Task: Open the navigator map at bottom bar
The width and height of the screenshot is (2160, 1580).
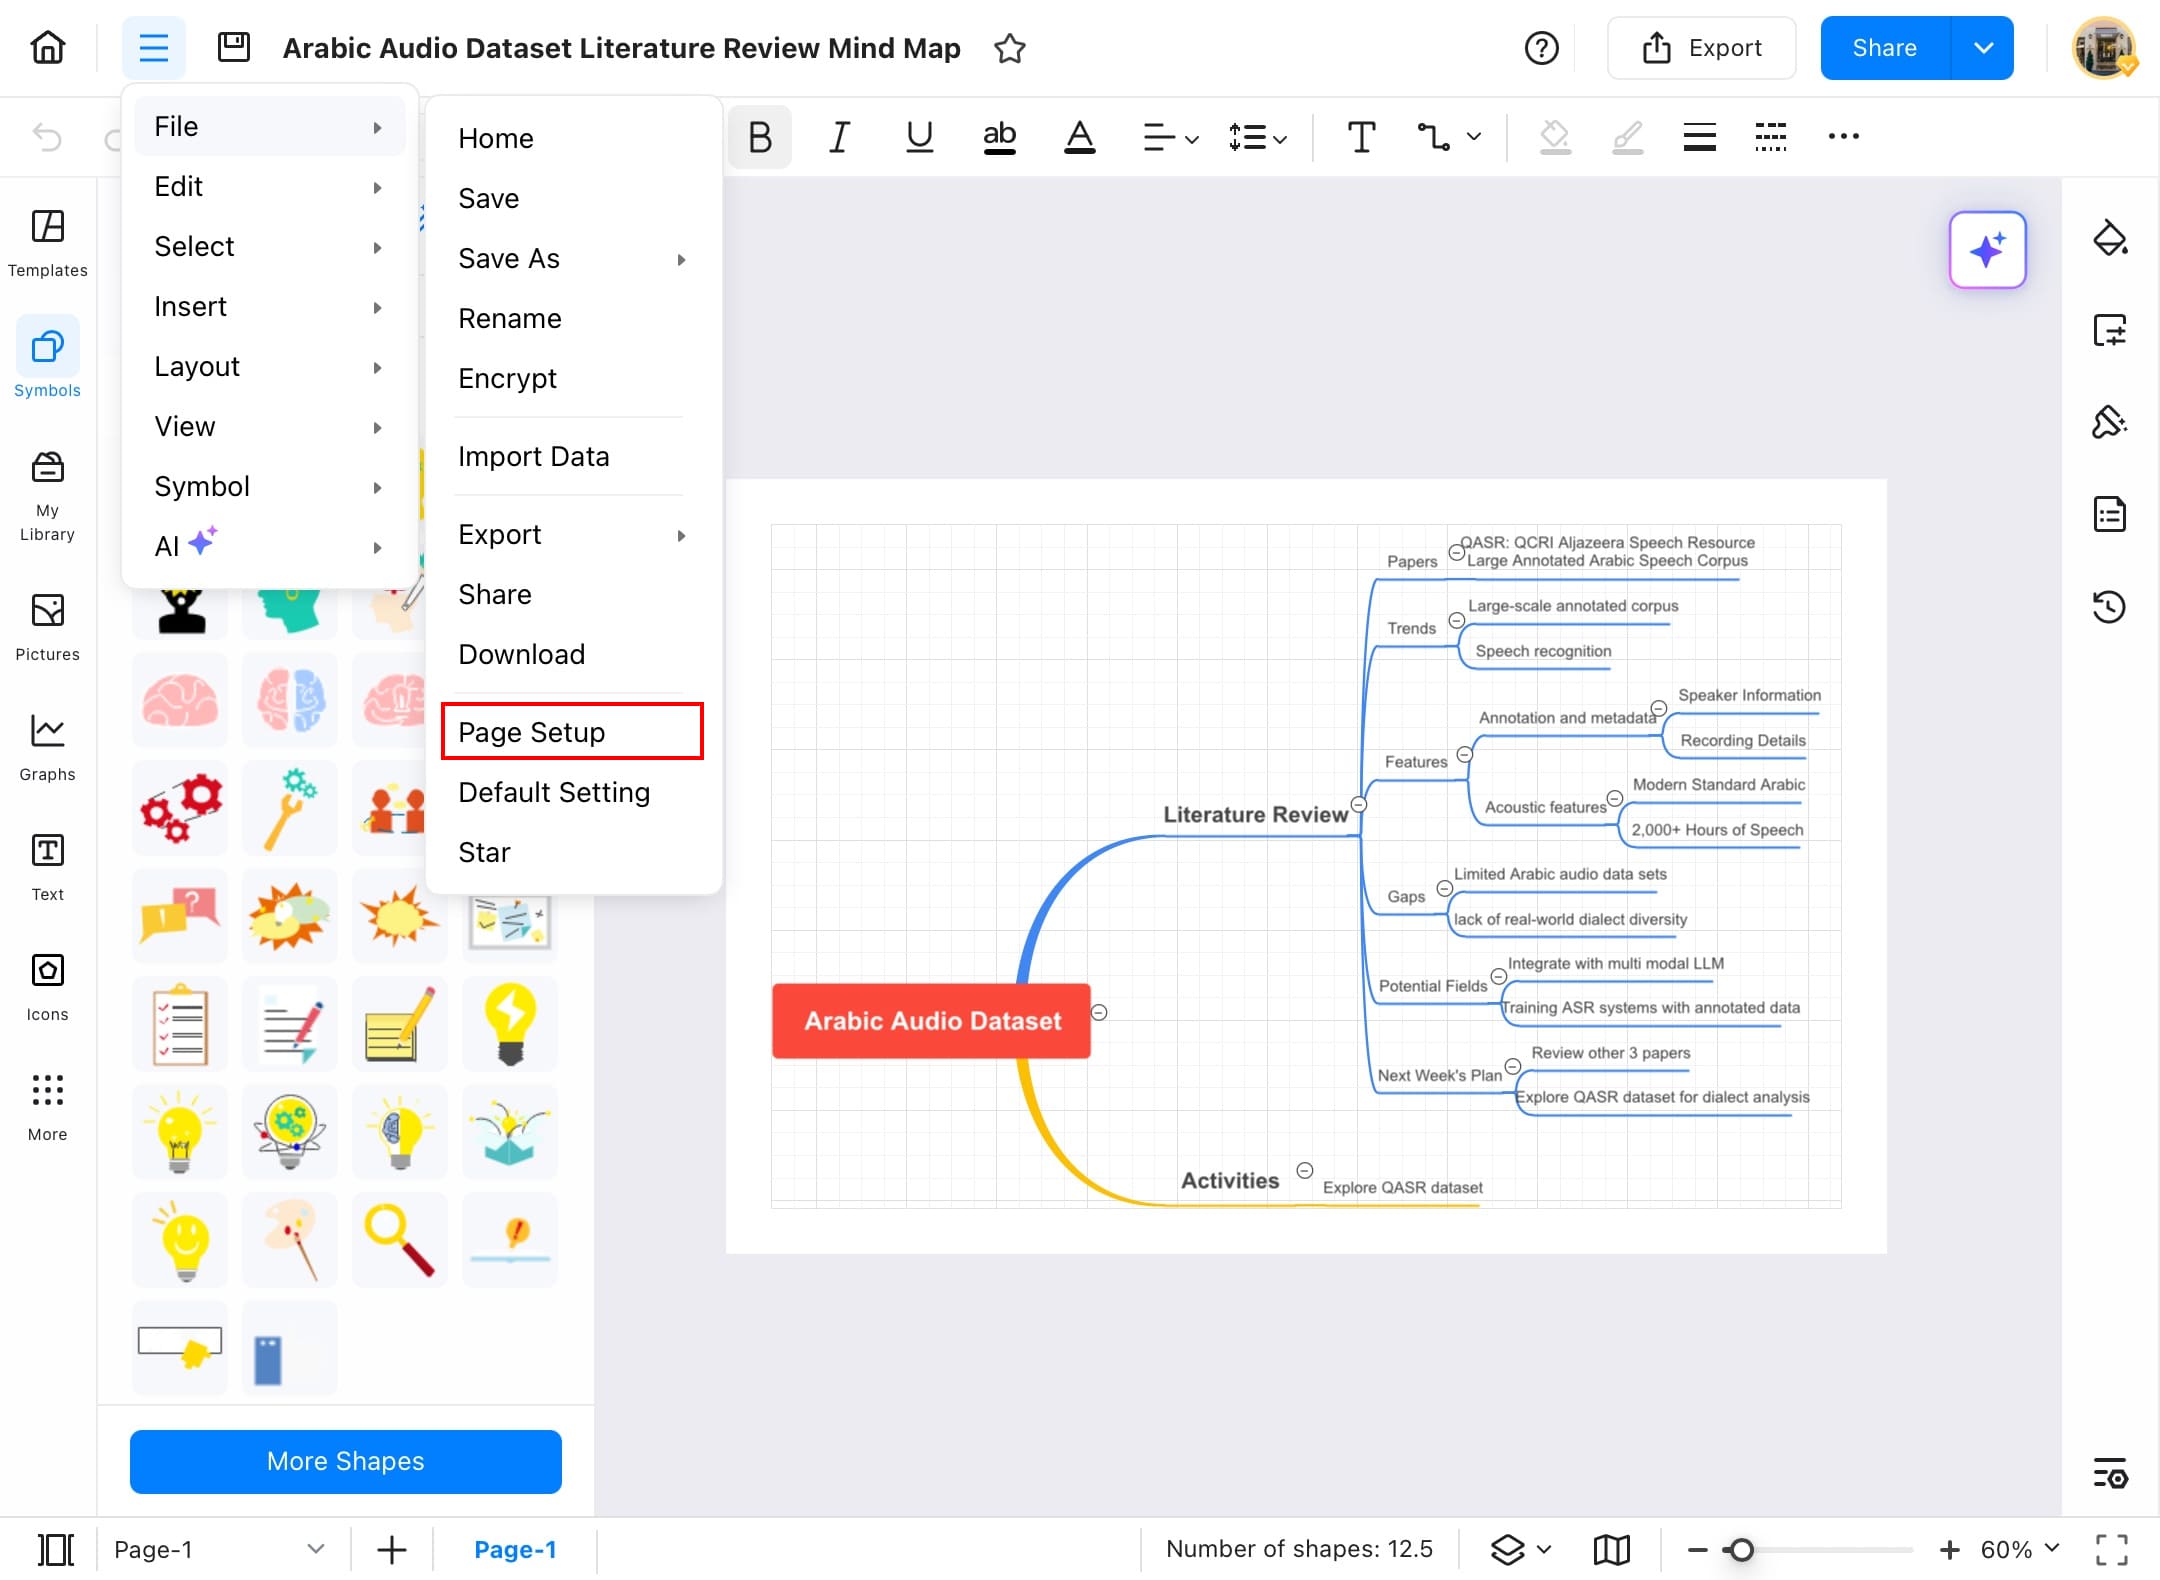Action: 1610,1549
